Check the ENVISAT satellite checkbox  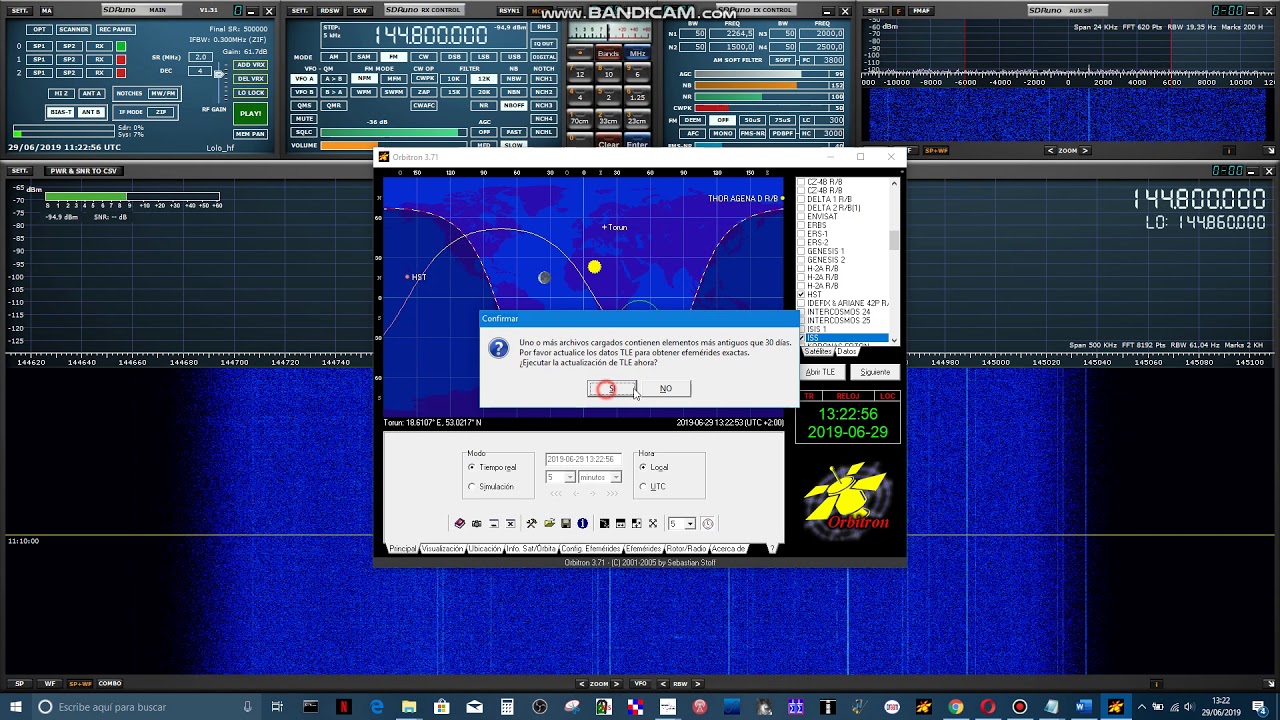[801, 216]
